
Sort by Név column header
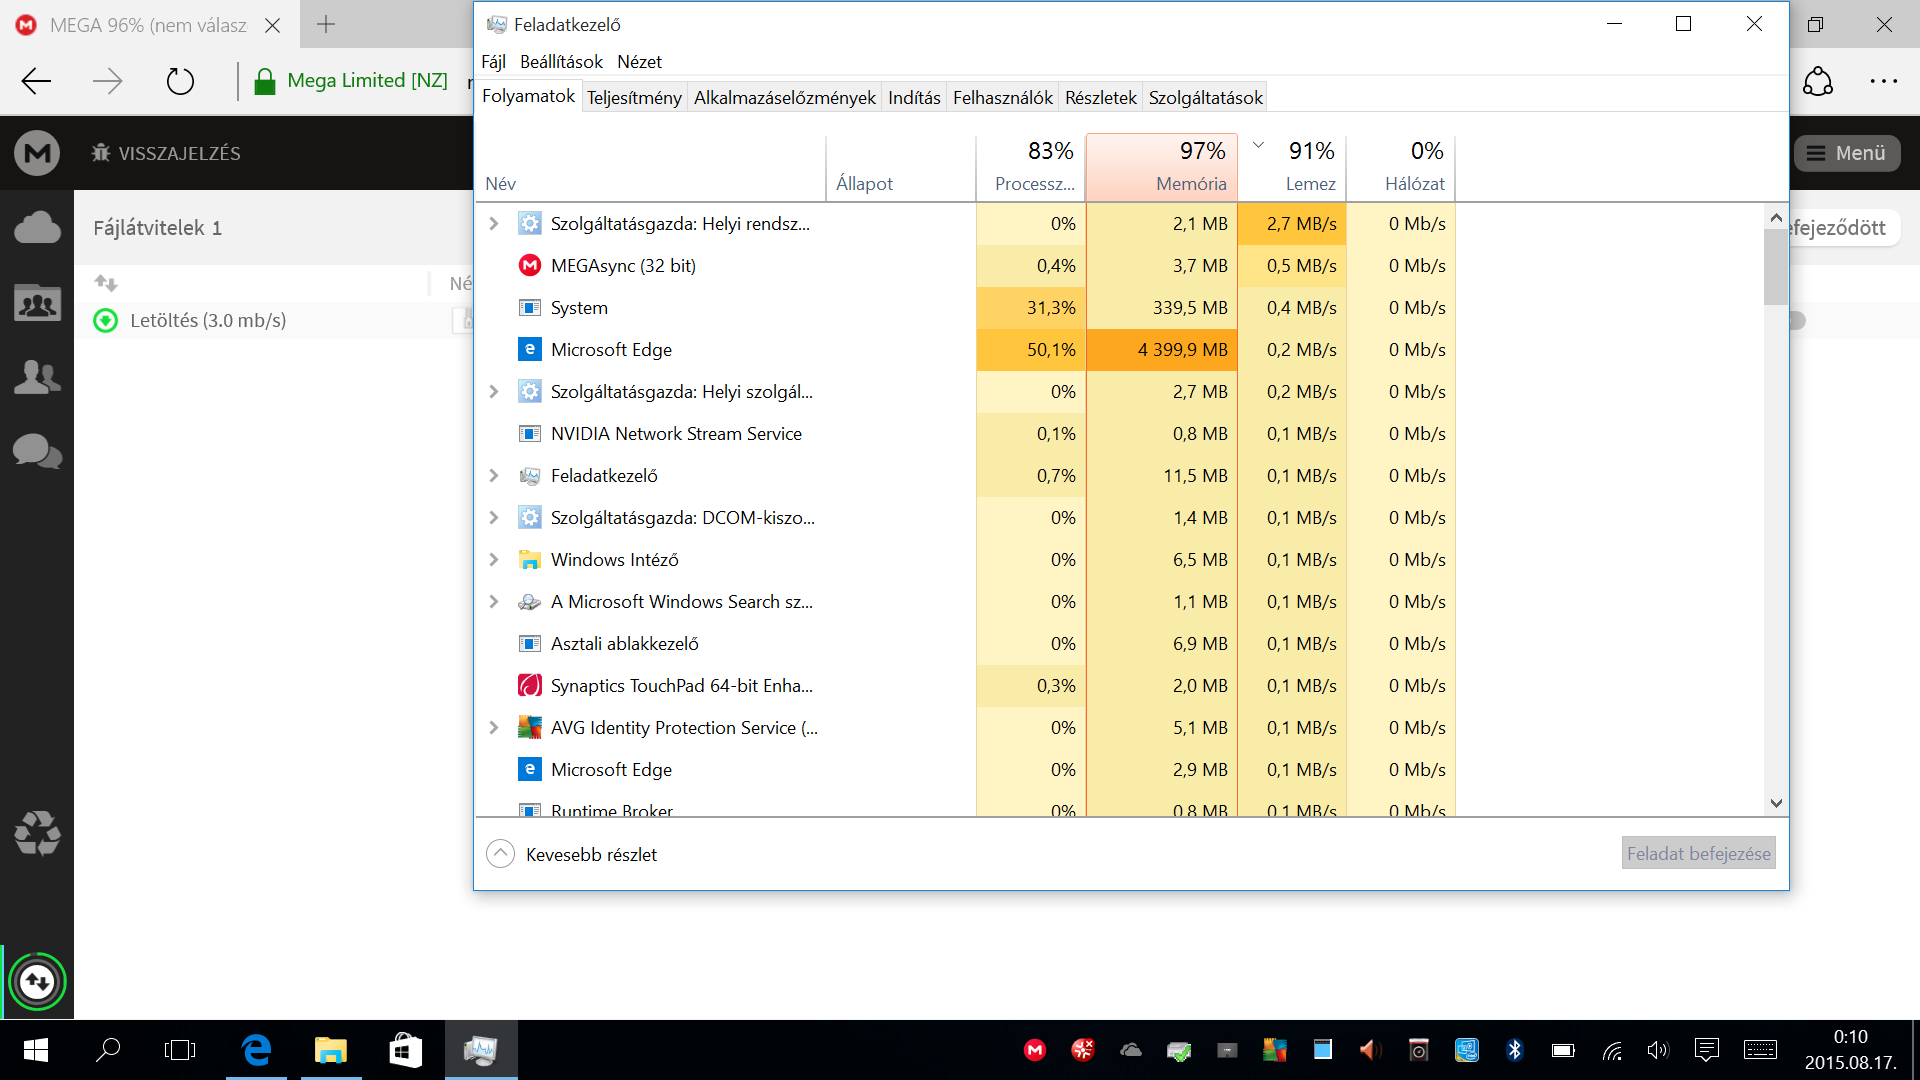[650, 168]
